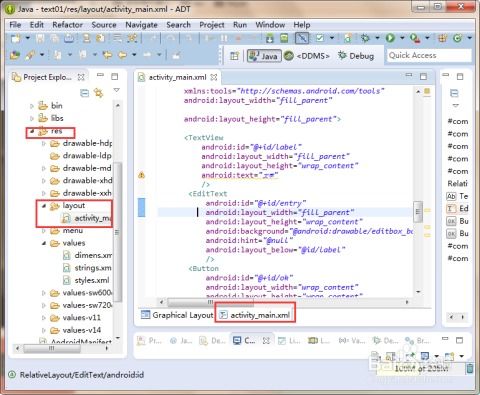
Task: Minimize the bottom Console panel
Action: [445, 339]
